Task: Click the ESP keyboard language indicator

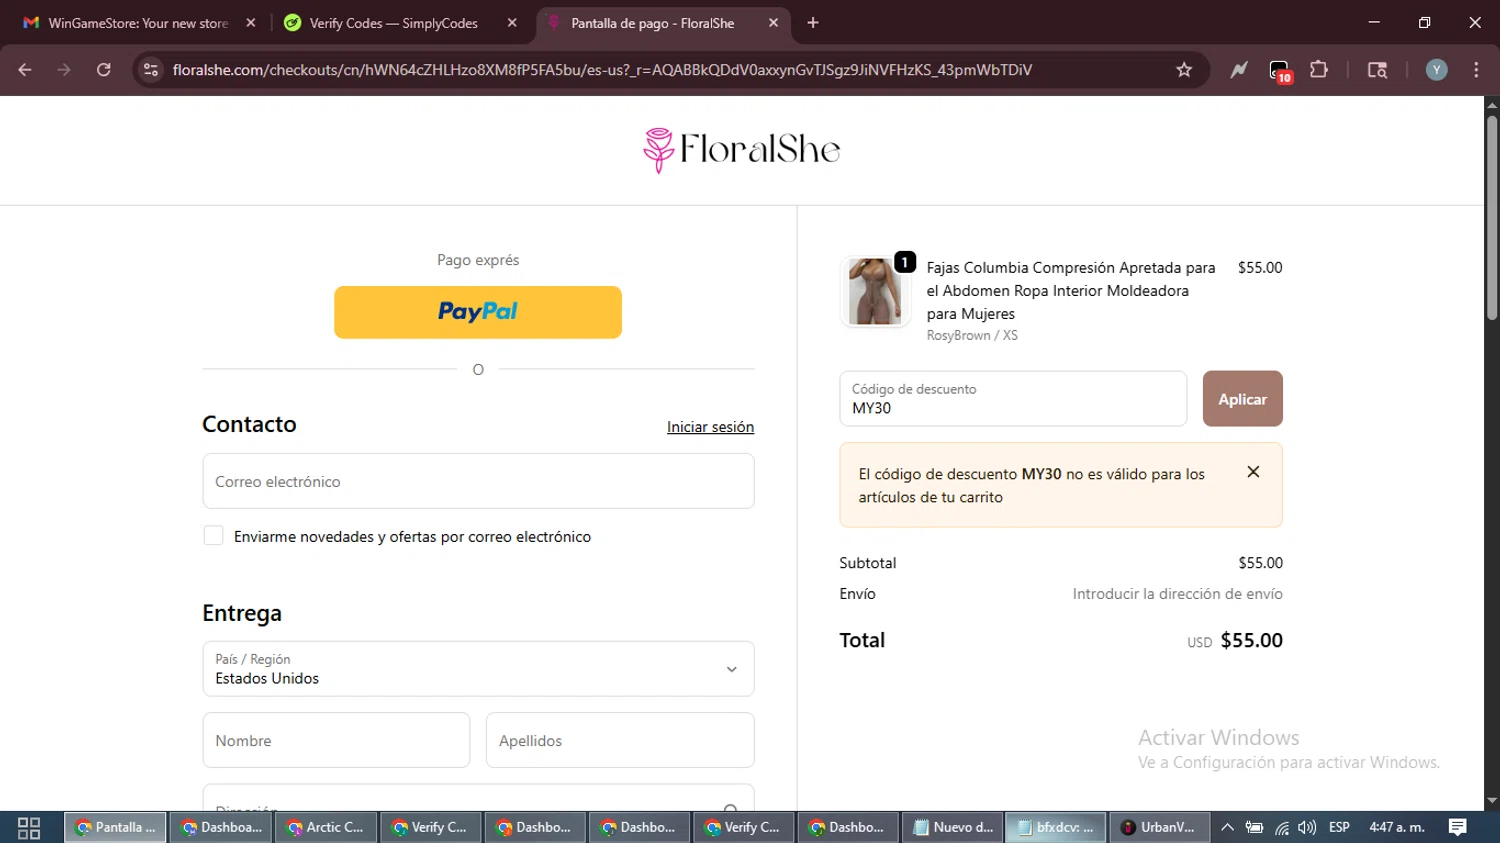Action: click(1339, 828)
